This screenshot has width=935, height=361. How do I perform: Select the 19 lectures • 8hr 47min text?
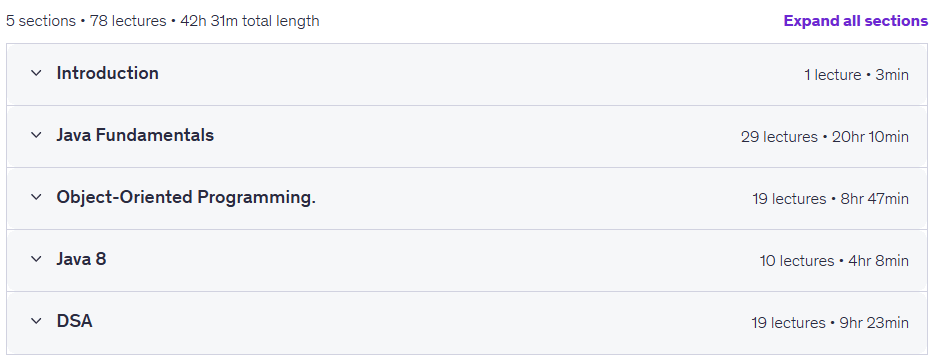(x=831, y=199)
